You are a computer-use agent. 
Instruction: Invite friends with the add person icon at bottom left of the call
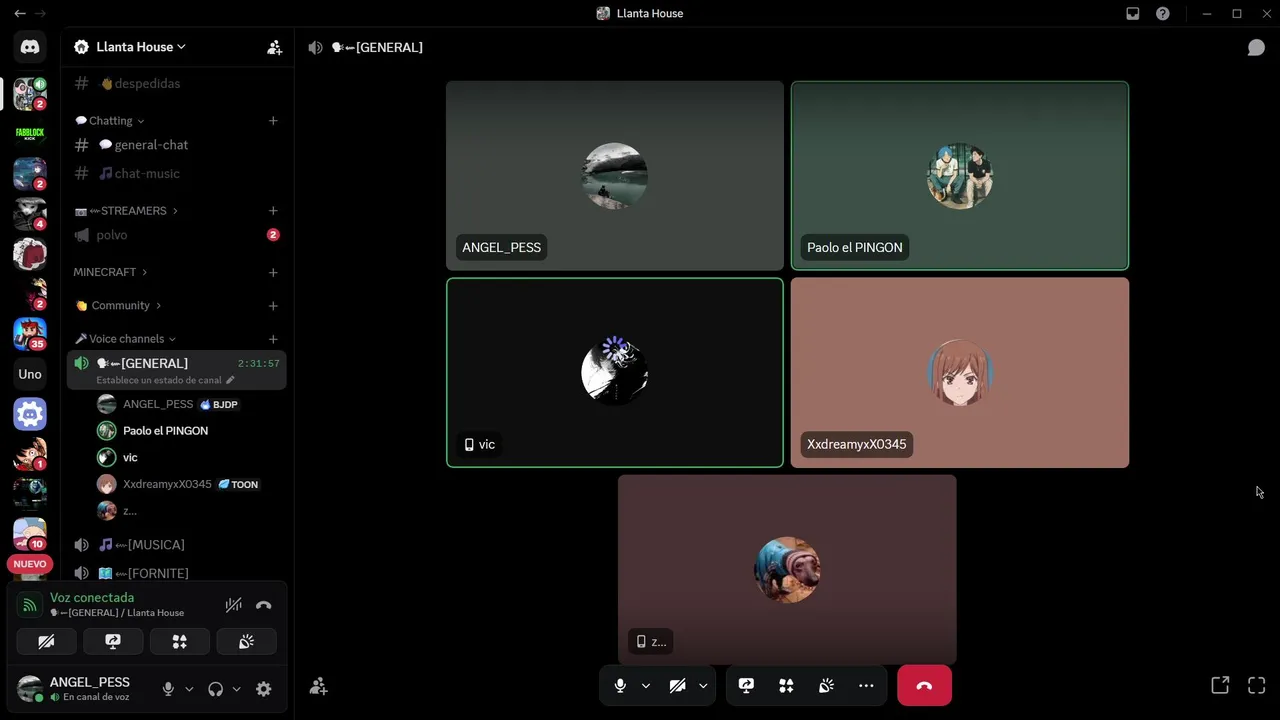click(318, 686)
